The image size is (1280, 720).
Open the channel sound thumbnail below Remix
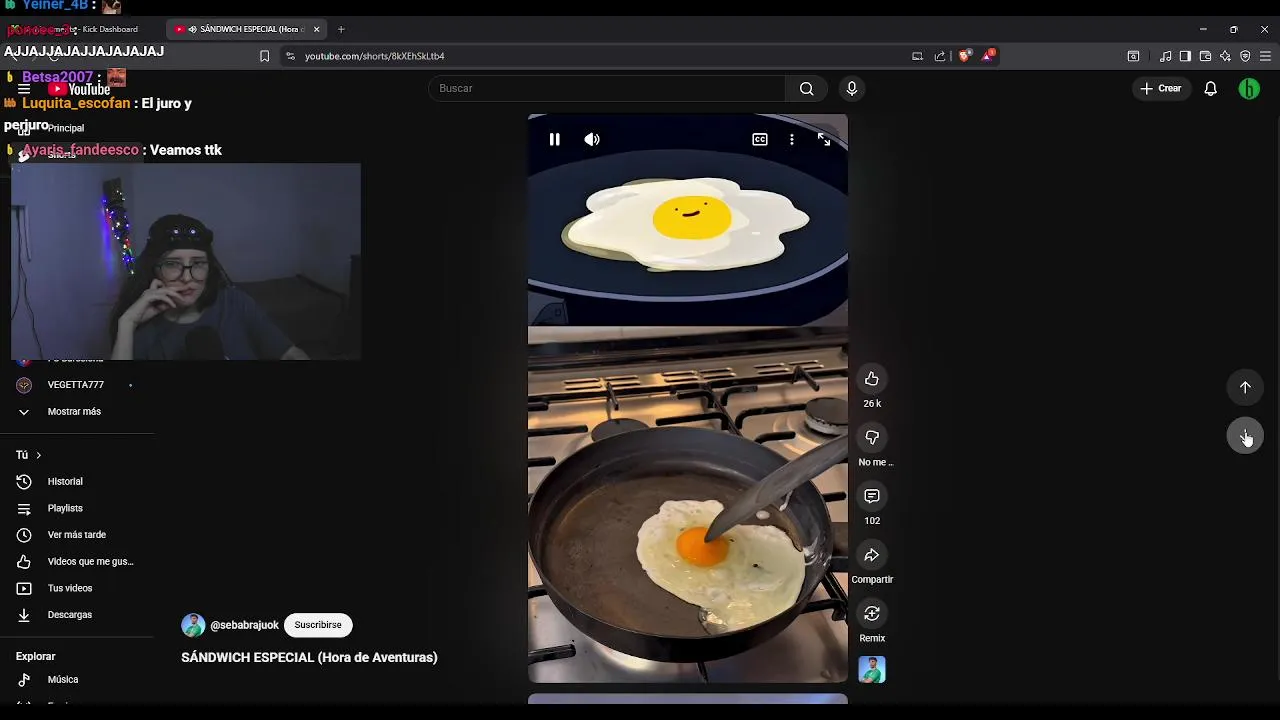pyautogui.click(x=872, y=670)
